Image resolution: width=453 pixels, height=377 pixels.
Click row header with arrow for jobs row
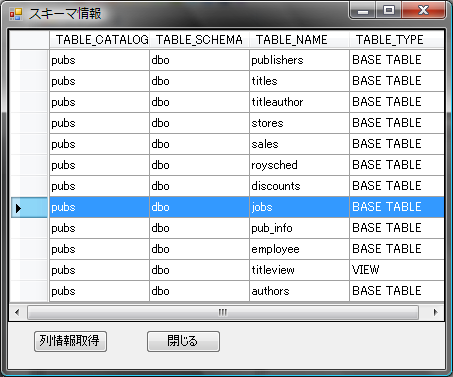(29, 207)
